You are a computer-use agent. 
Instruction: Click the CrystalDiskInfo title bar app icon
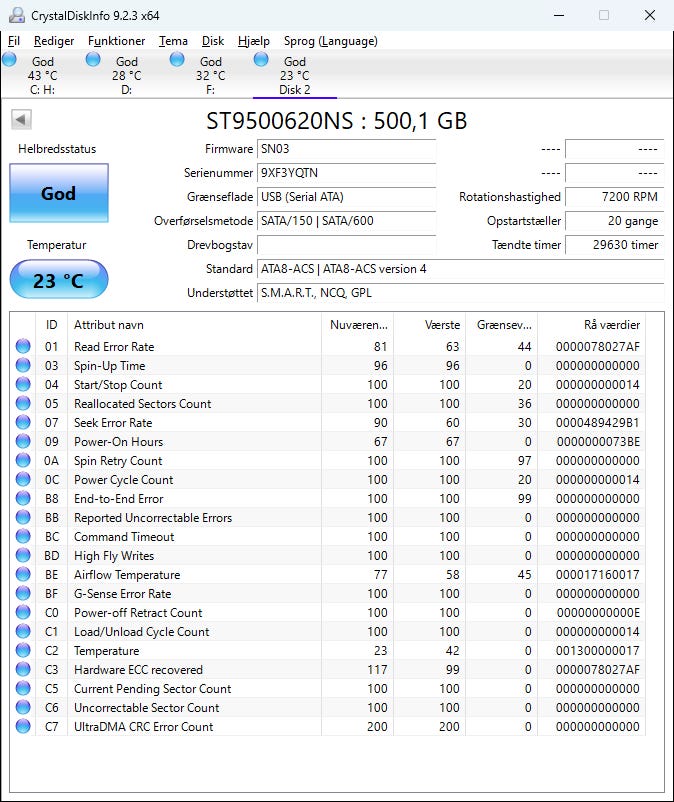point(15,15)
